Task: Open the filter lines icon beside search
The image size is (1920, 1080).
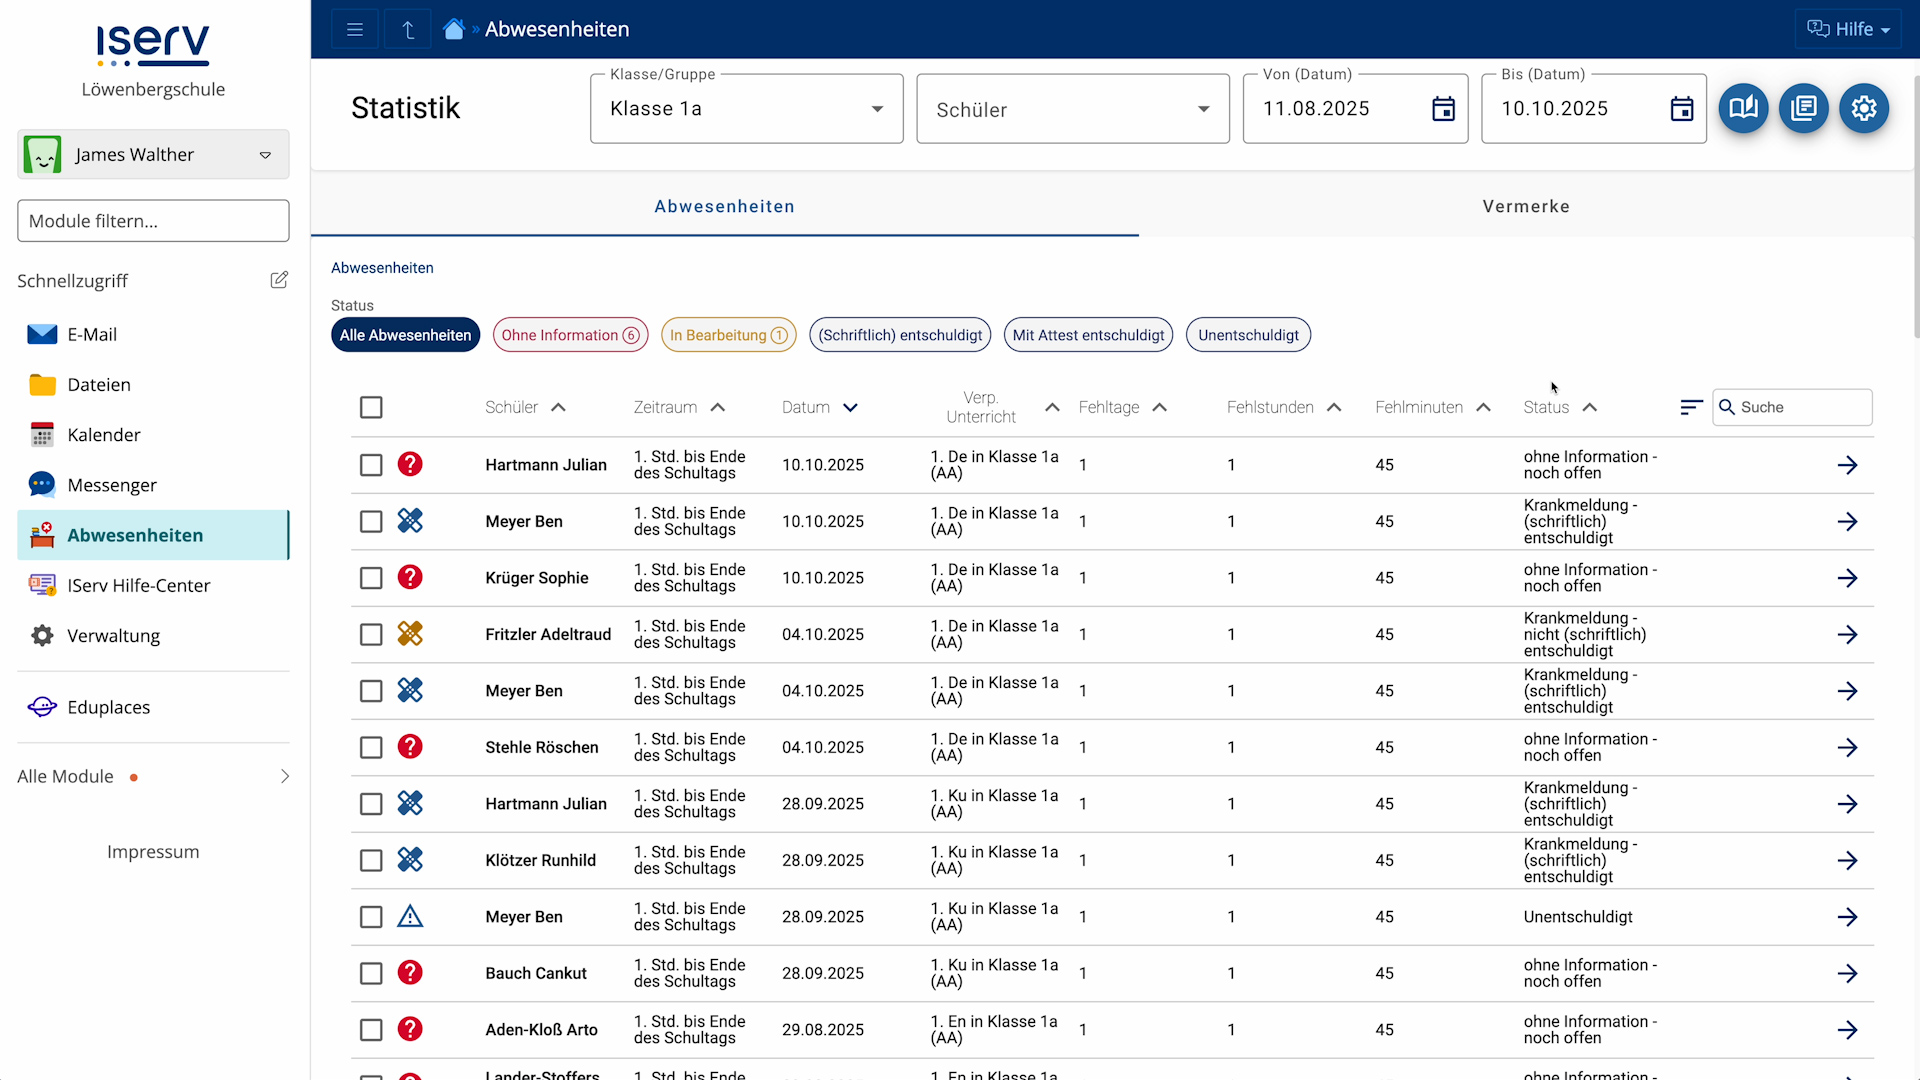Action: point(1690,407)
